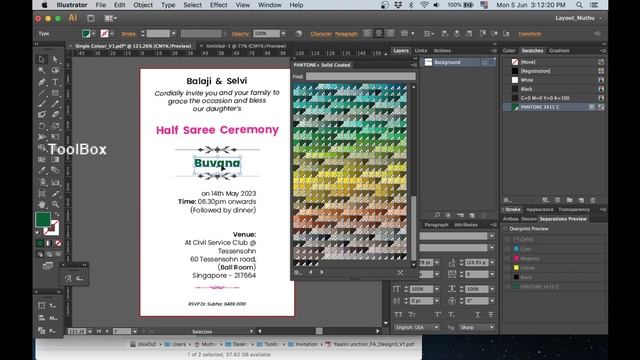Image resolution: width=640 pixels, height=360 pixels.
Task: Select the Rectangle tool
Action: click(x=55, y=93)
